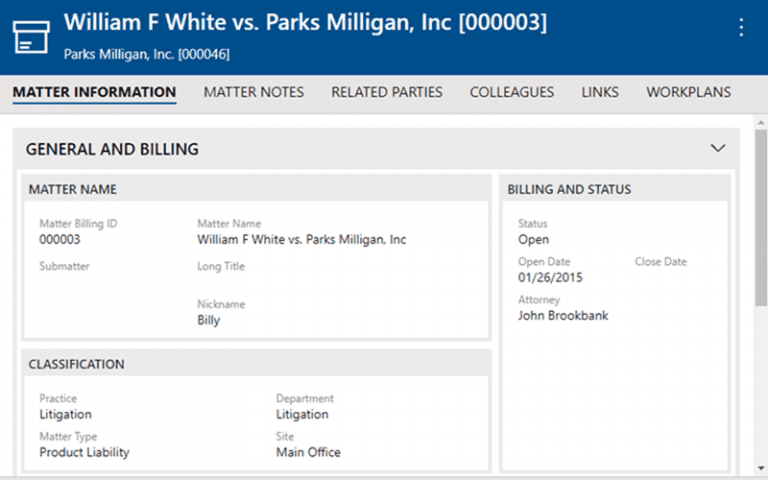This screenshot has height=480, width=768.
Task: Click the attorney name John Brookbank
Action: coord(563,316)
